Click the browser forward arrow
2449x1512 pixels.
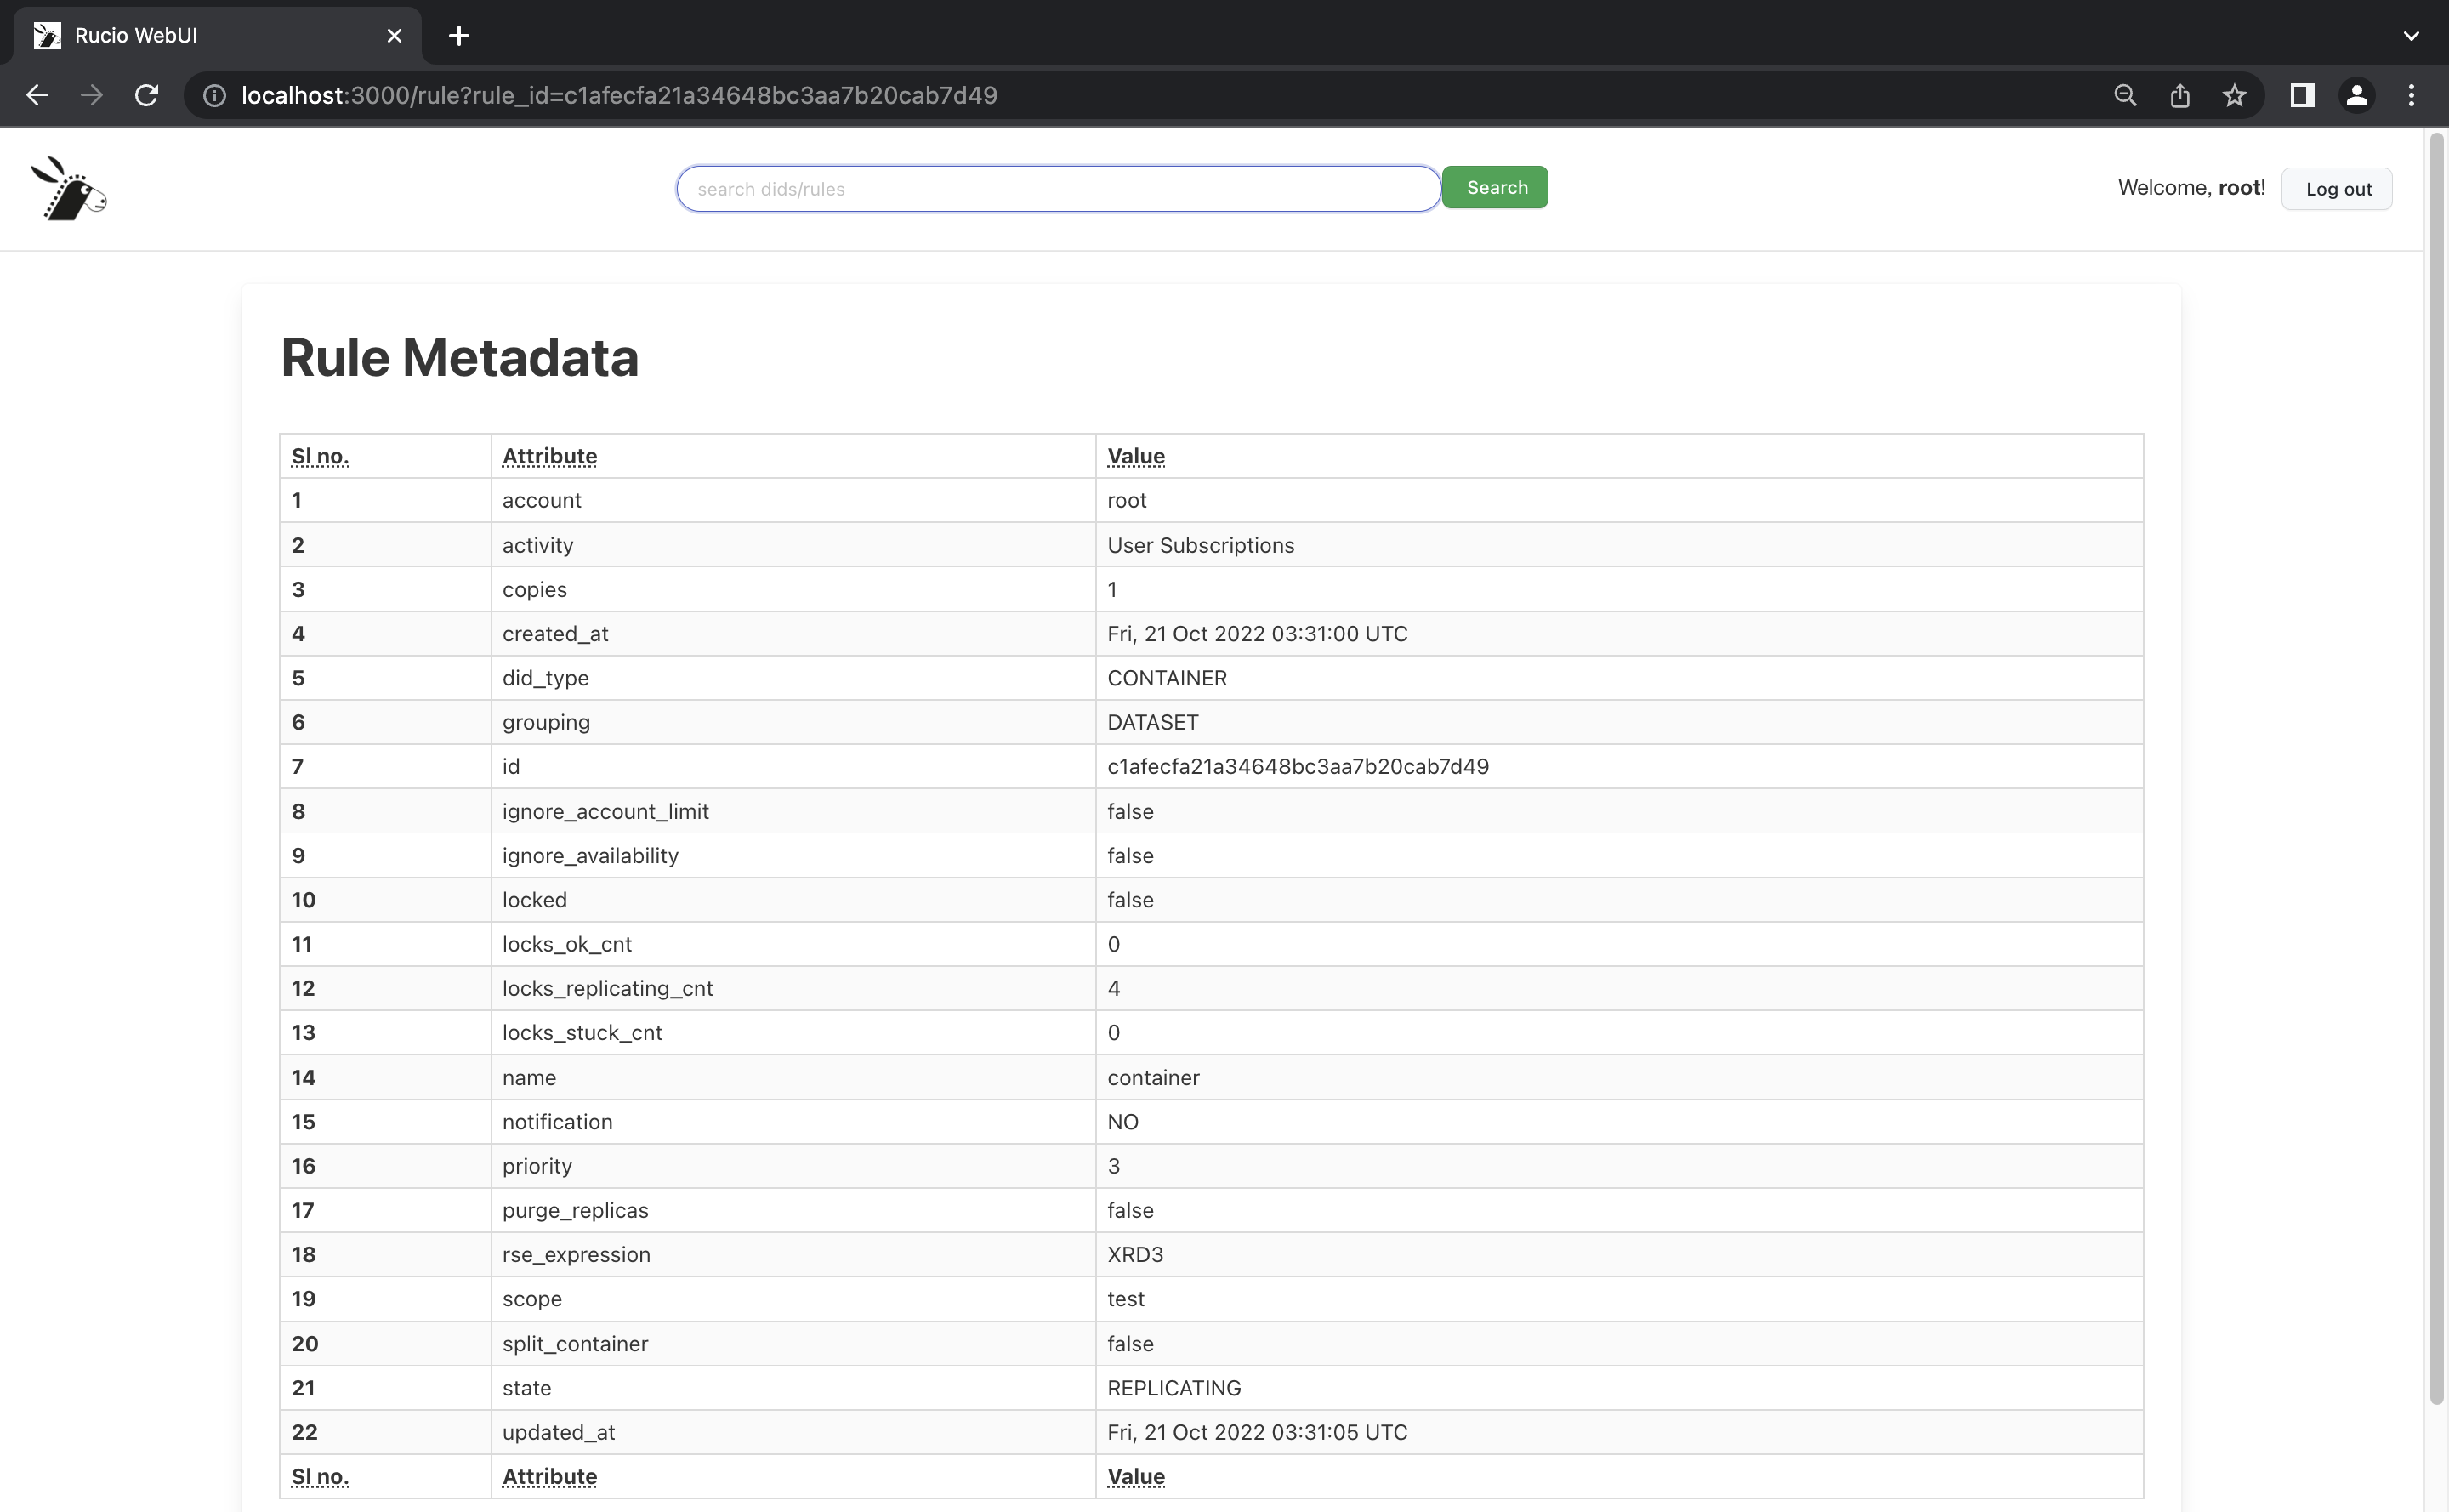click(92, 95)
